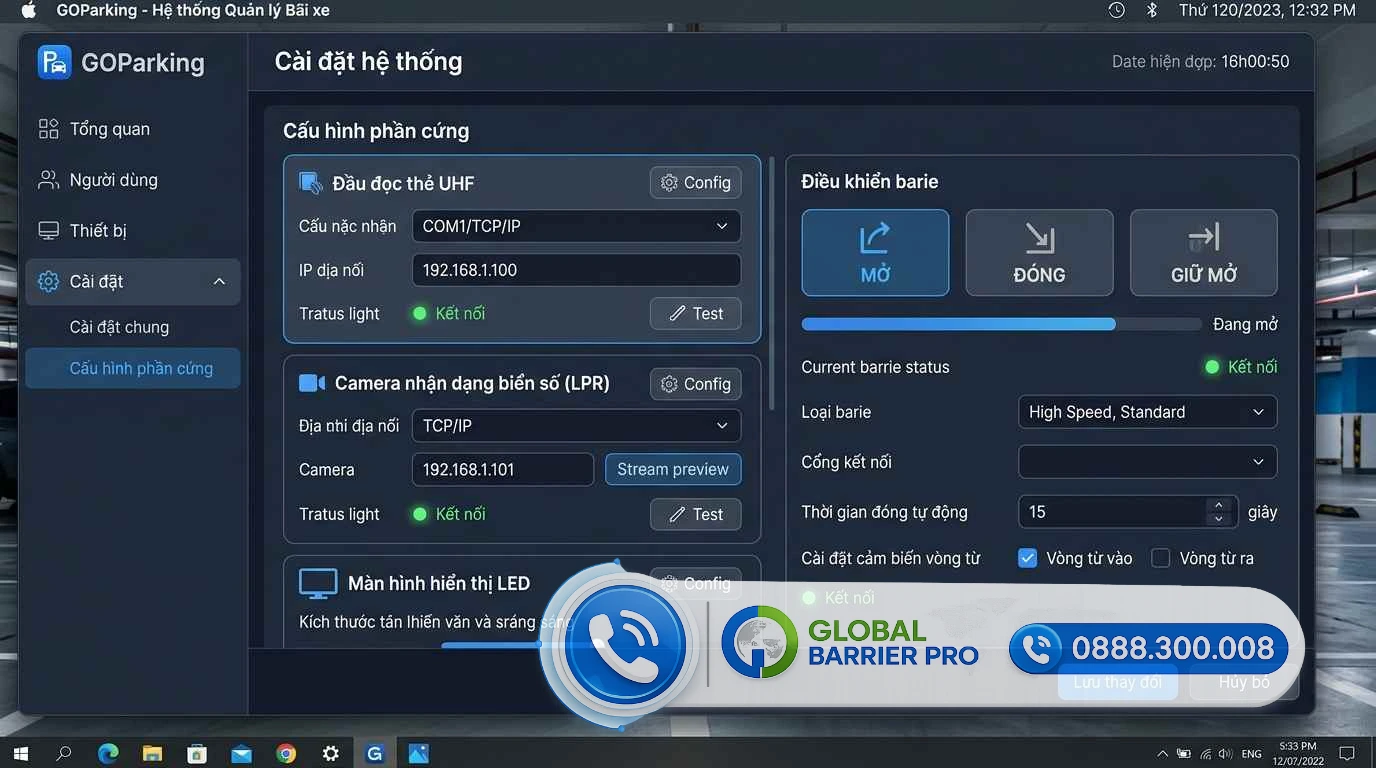Click the Người dùng people icon
The width and height of the screenshot is (1376, 768).
pos(48,180)
